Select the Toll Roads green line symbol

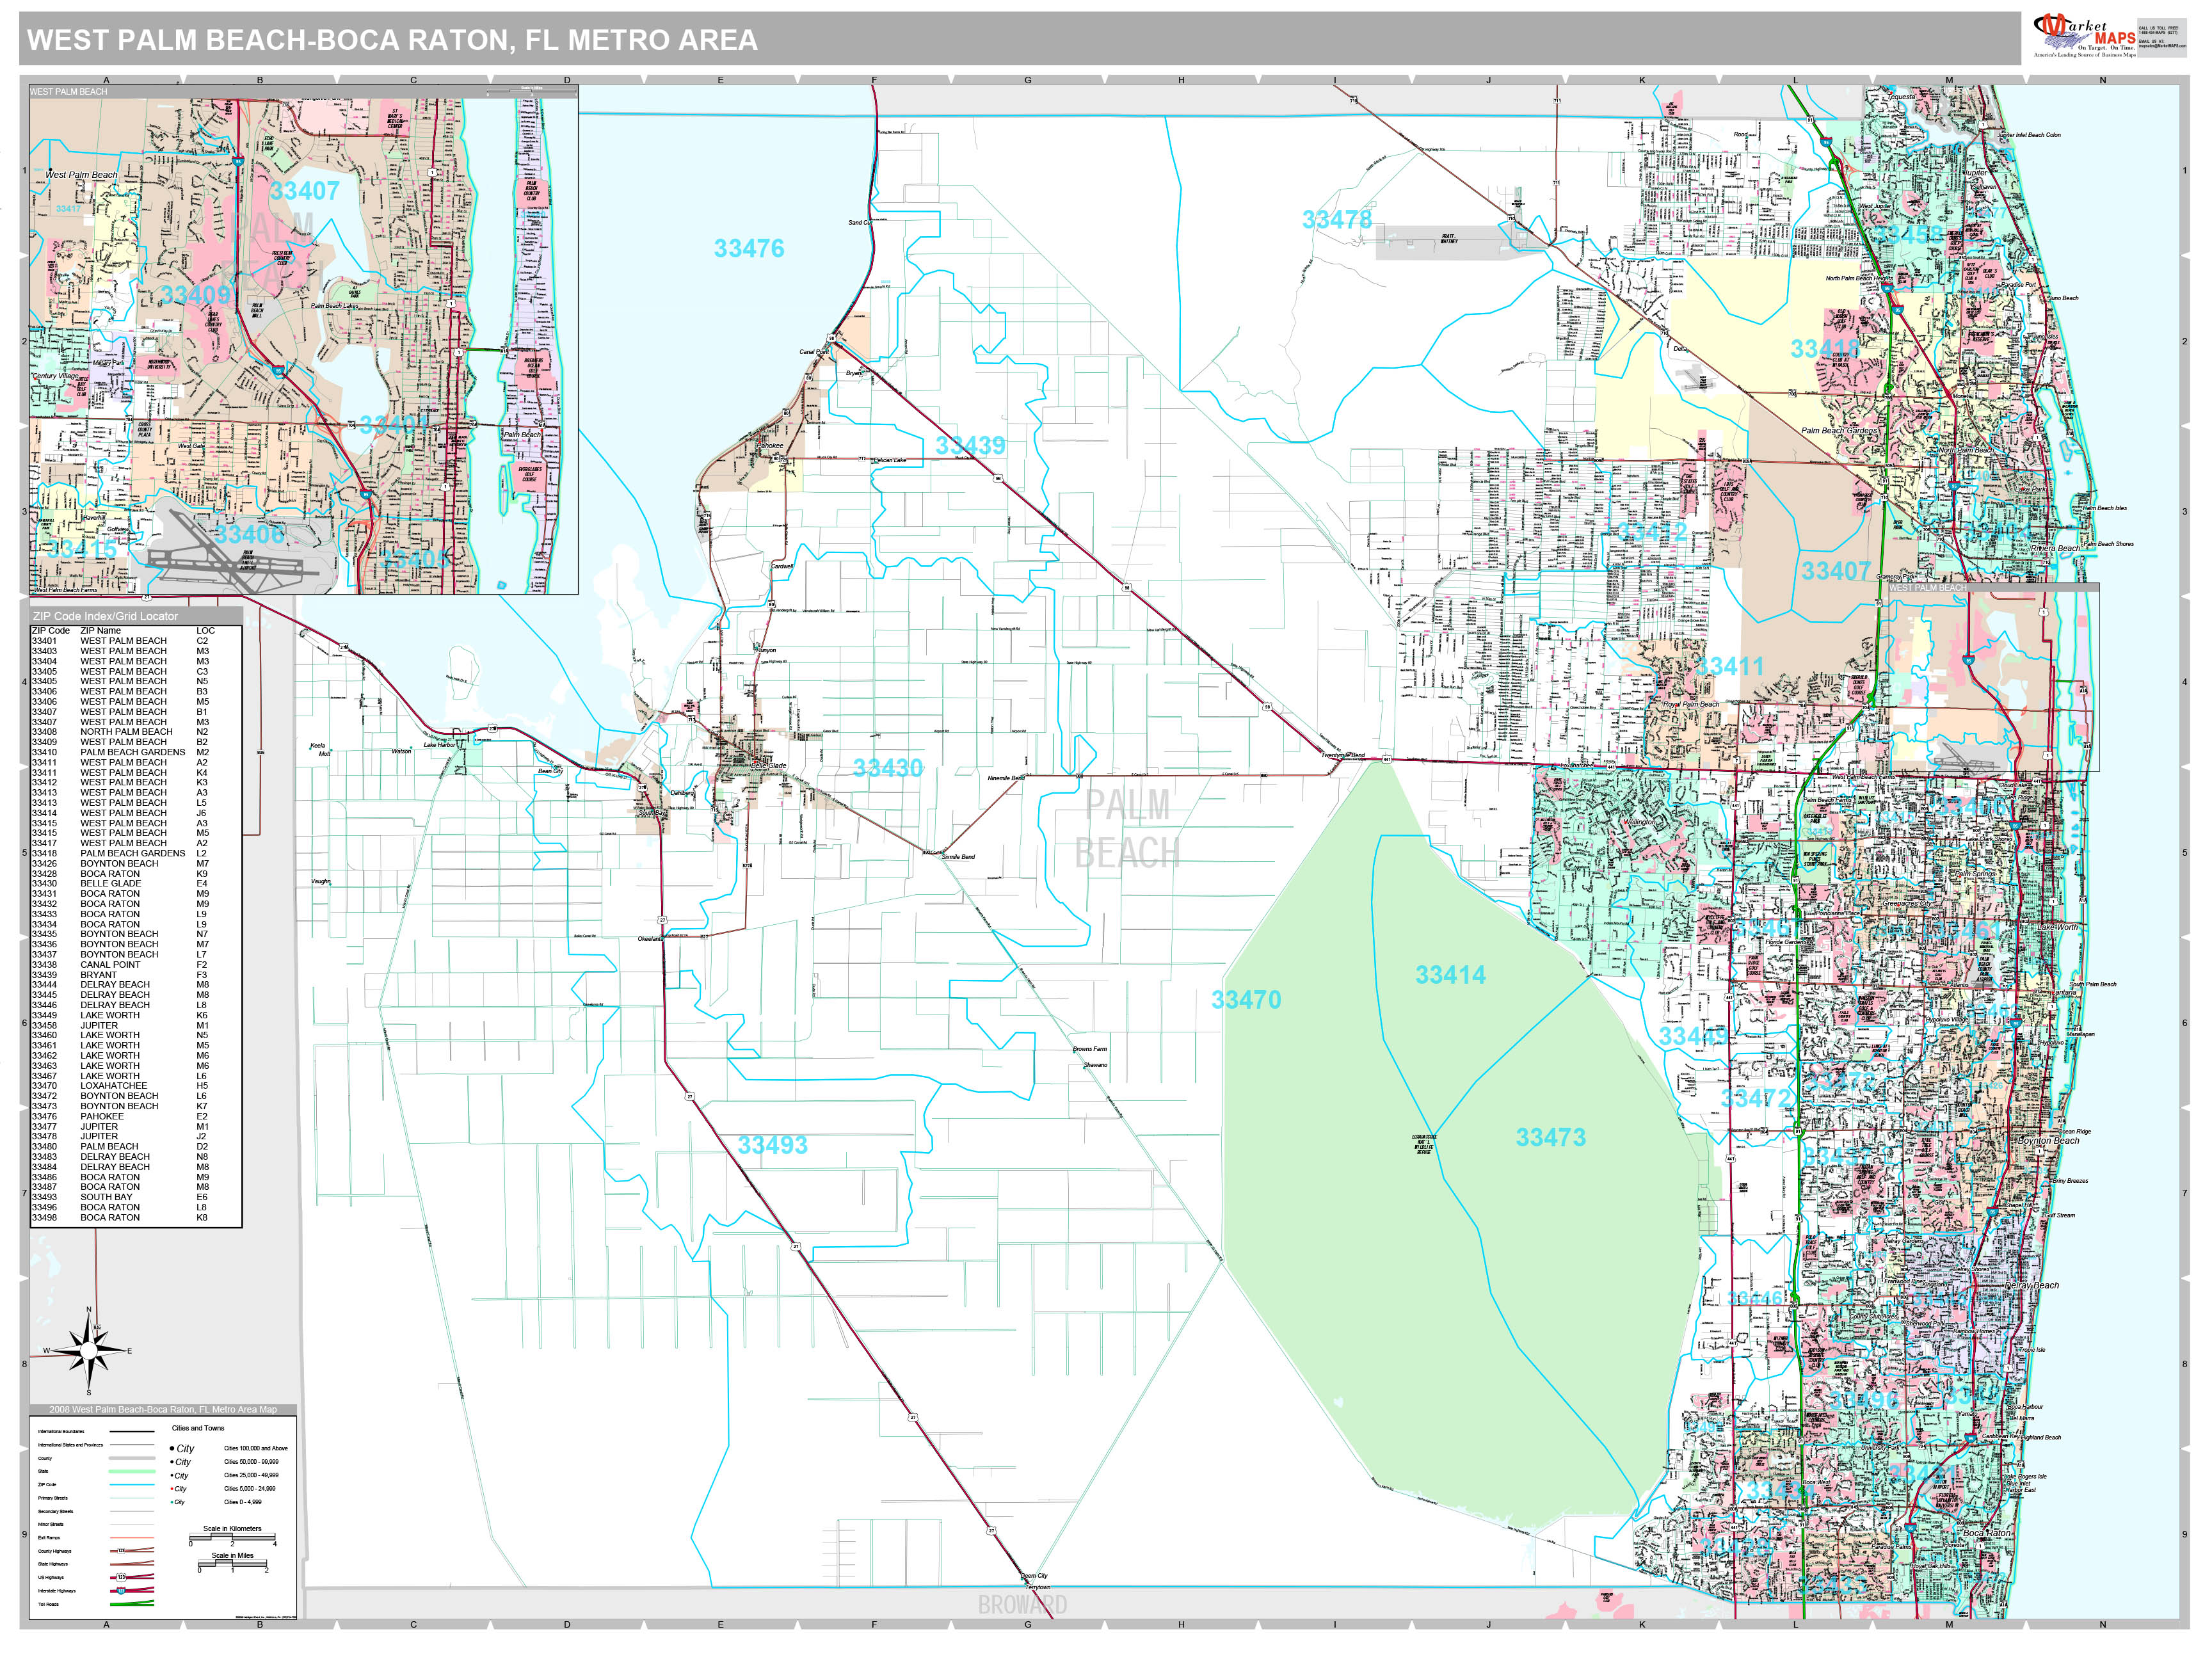[x=132, y=1604]
